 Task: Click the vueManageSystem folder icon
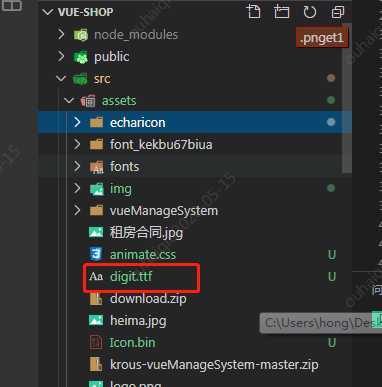[x=96, y=211]
